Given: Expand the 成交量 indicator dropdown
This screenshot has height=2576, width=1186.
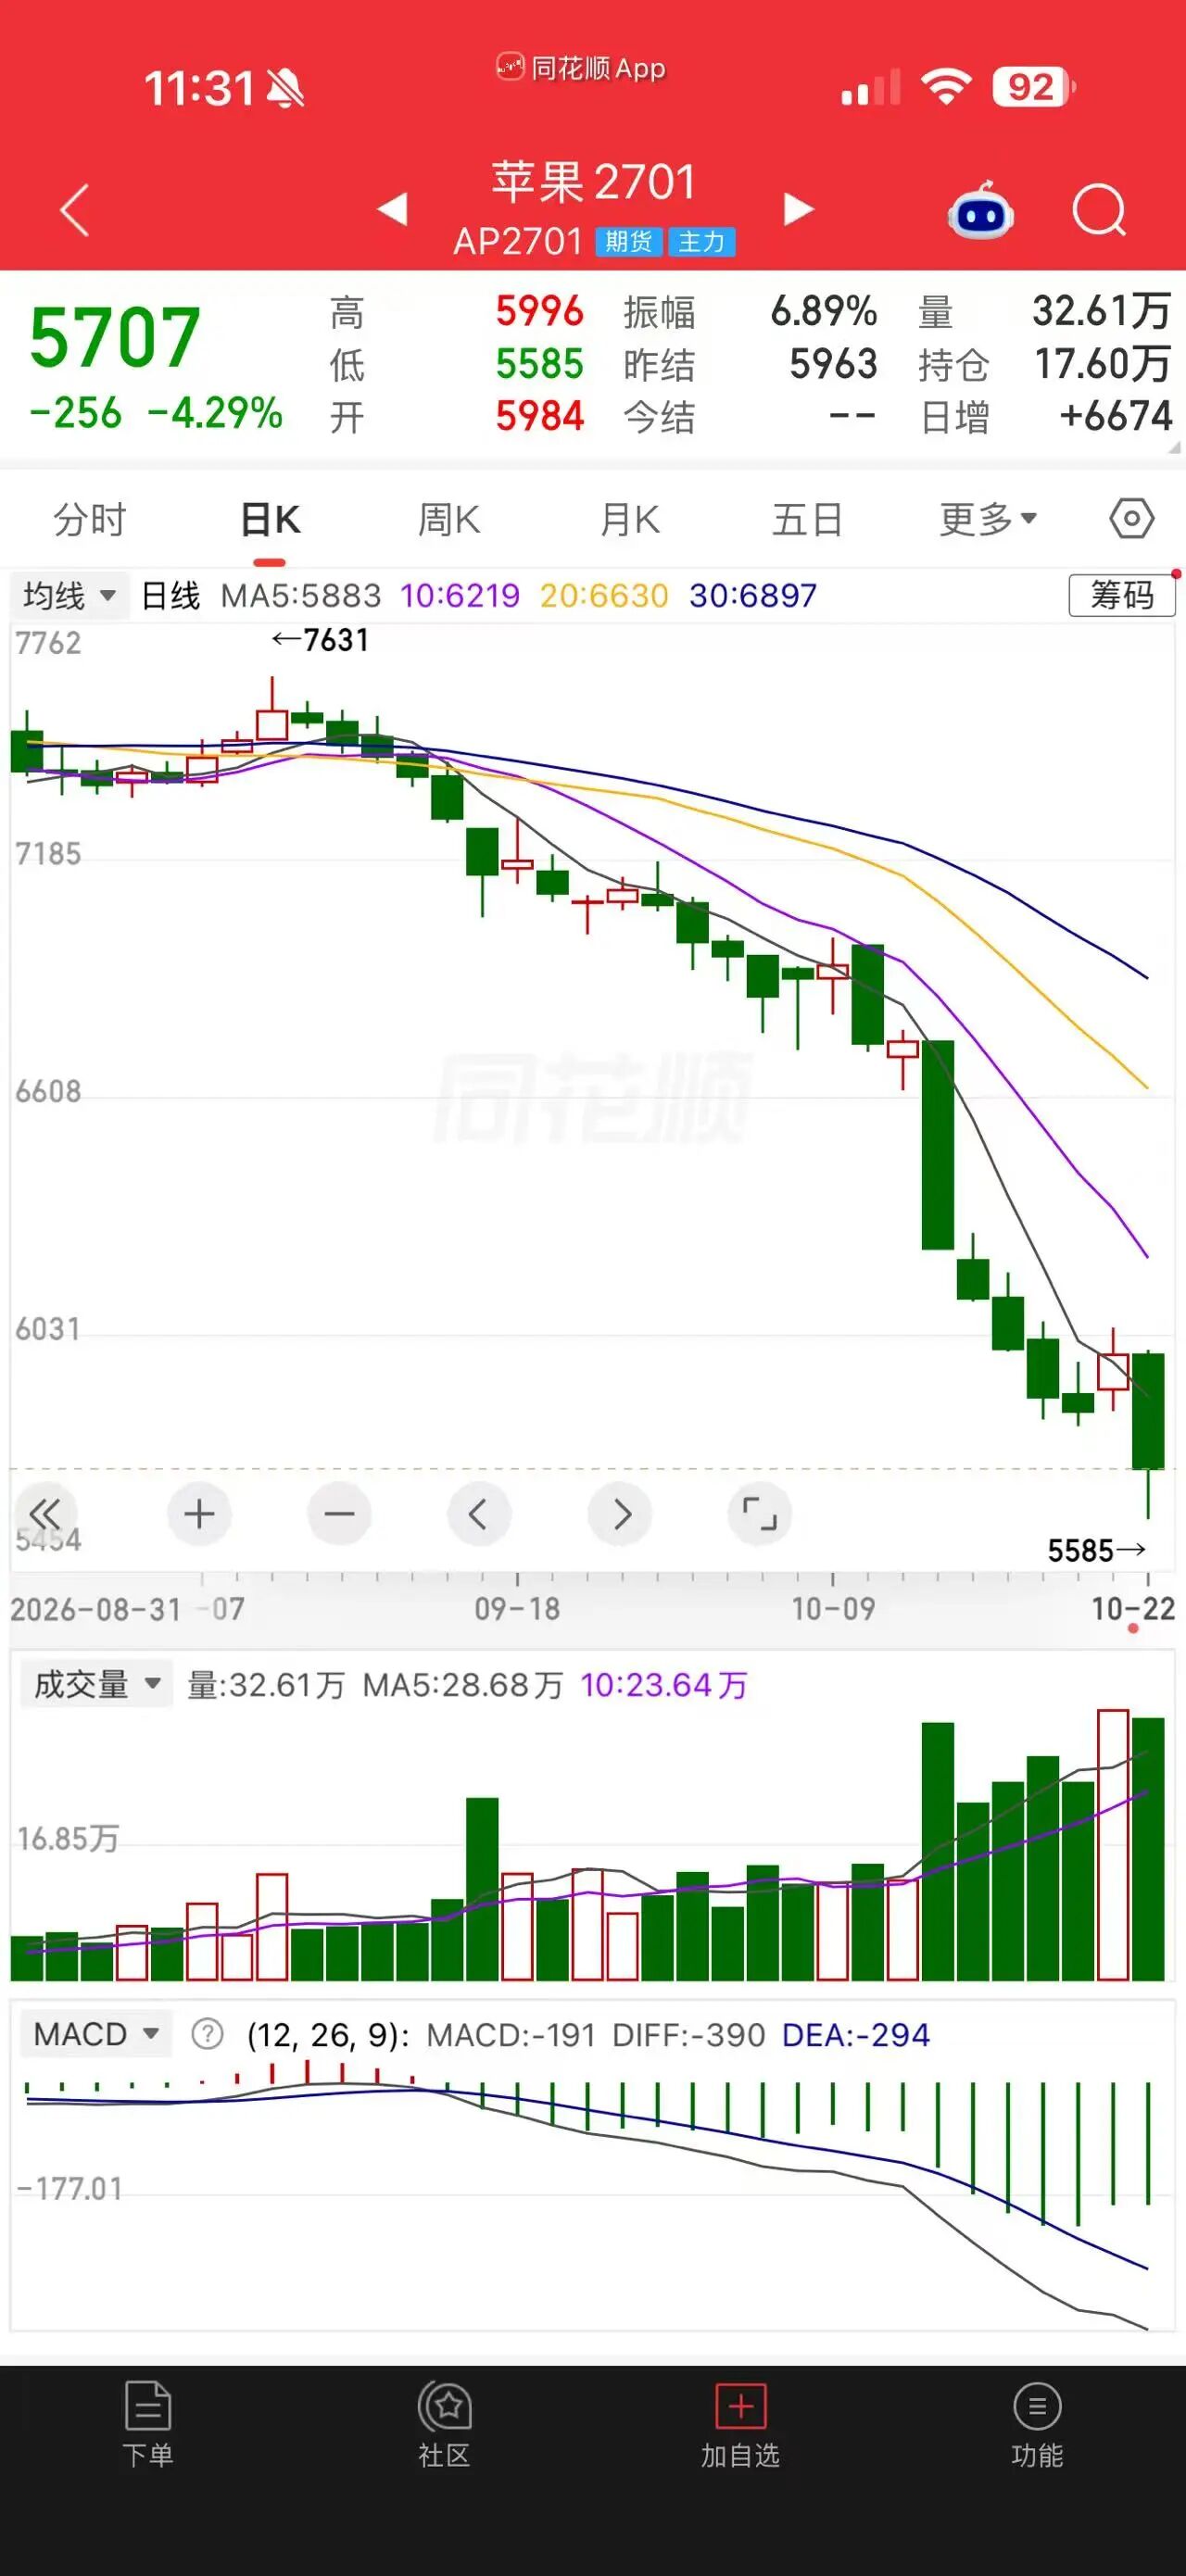Looking at the screenshot, I should point(96,1684).
